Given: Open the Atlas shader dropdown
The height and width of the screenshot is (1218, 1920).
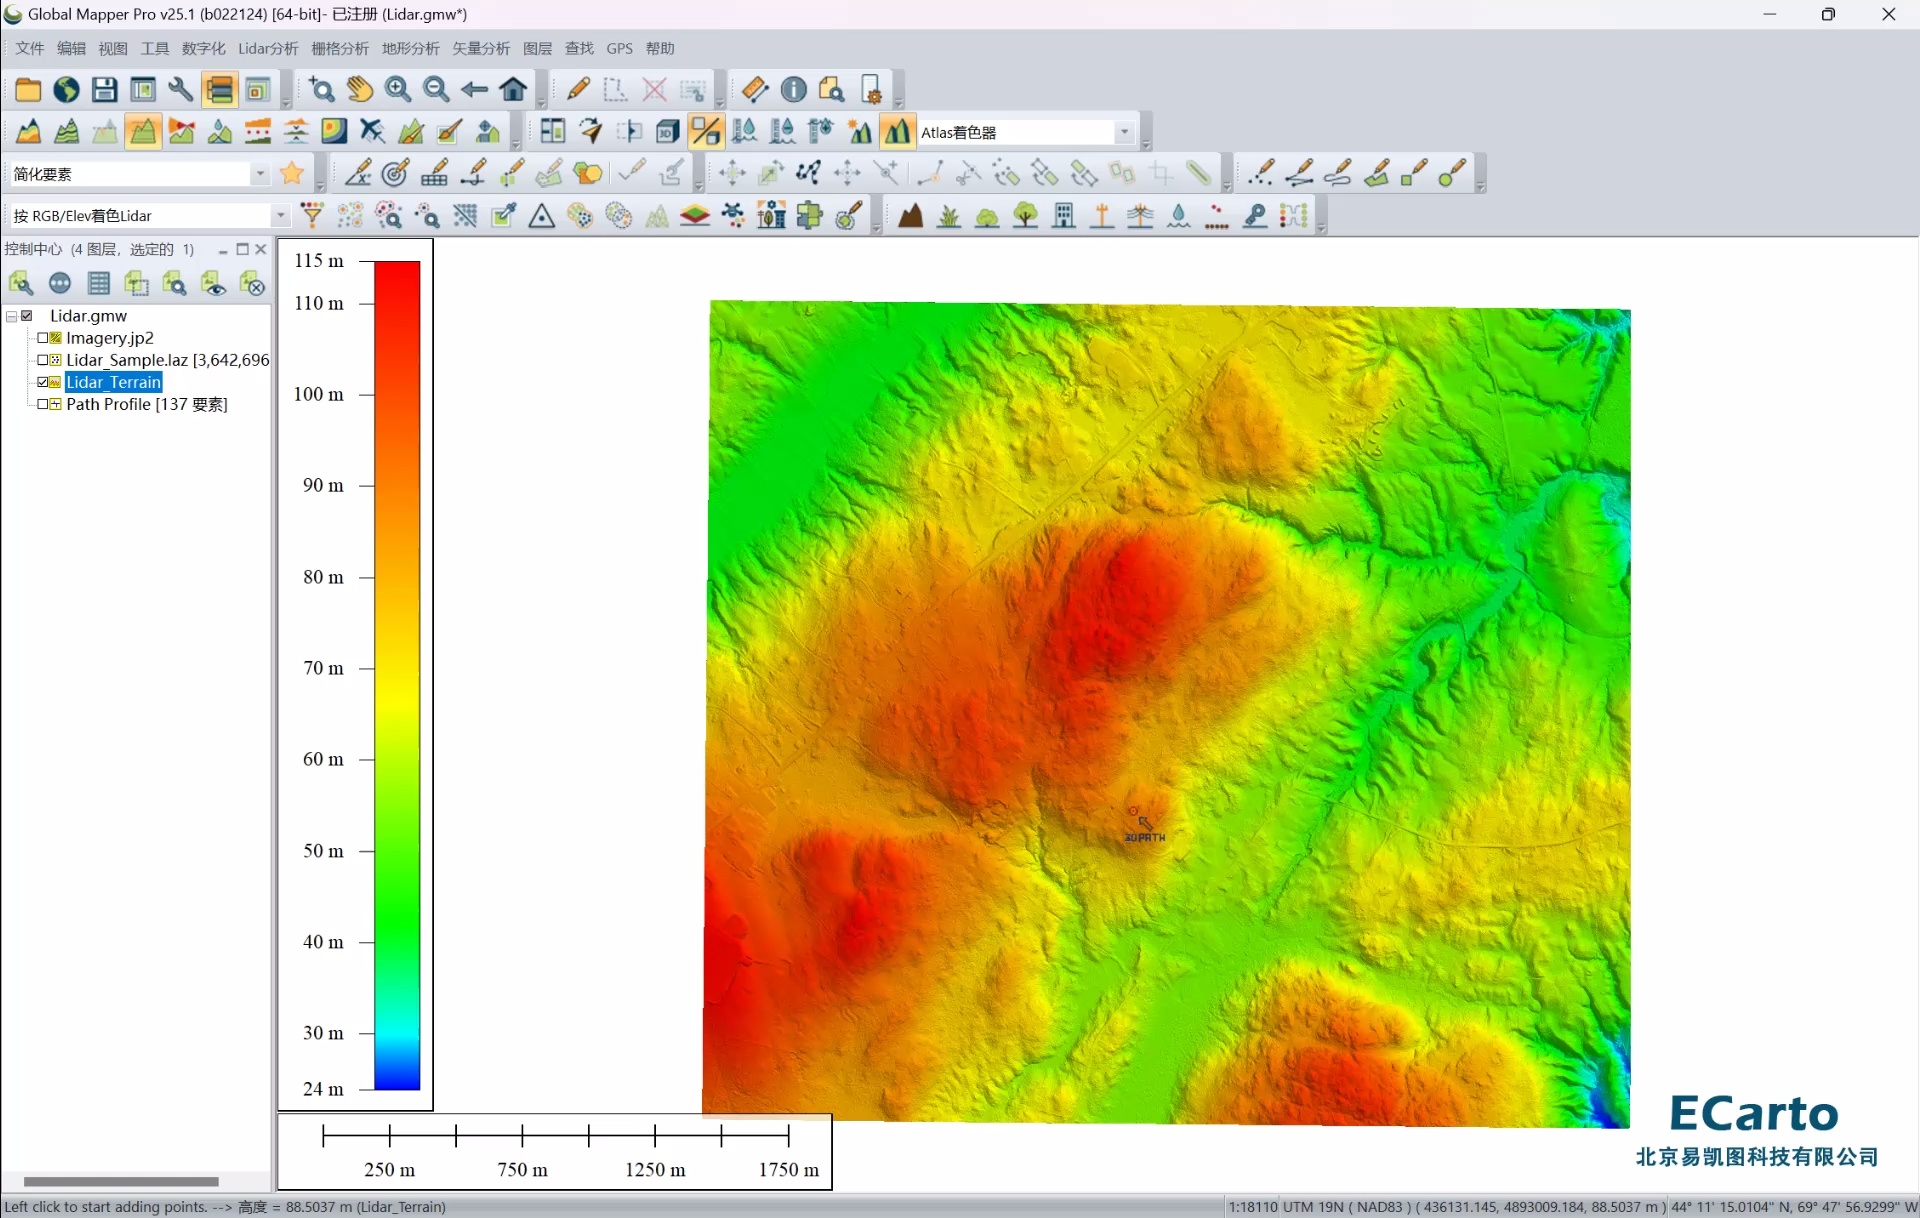Looking at the screenshot, I should pos(1124,132).
